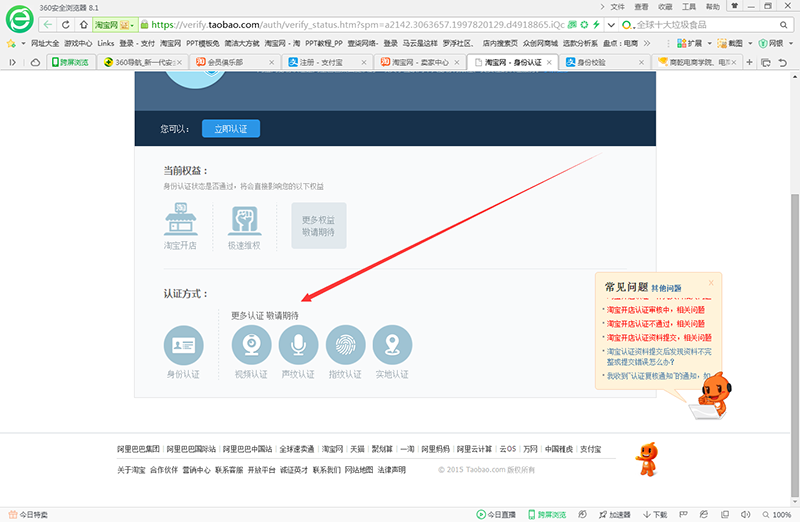Open 淘宝开店认证审核中 related question link

[x=656, y=310]
